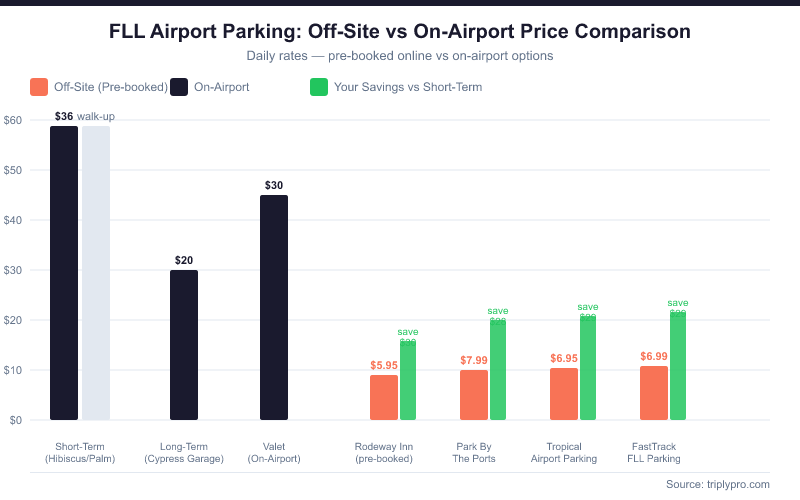Click the orange Off-Site legend swatch
This screenshot has width=800, height=500.
tap(39, 87)
